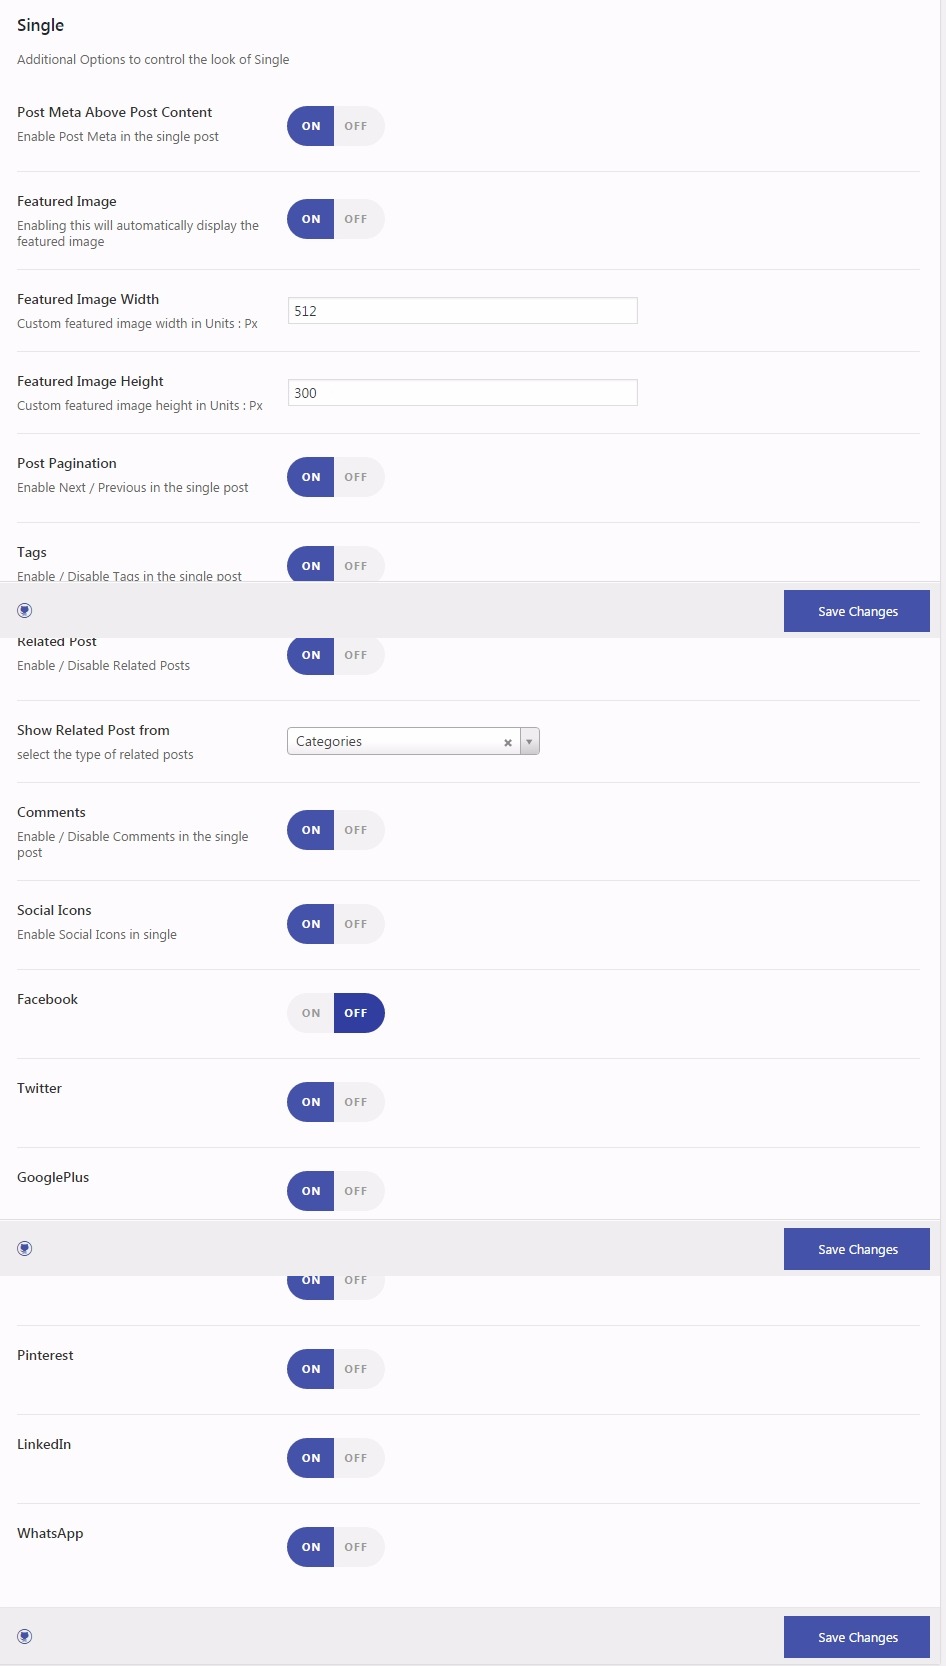This screenshot has width=946, height=1666.
Task: Turn off the Twitter toggle
Action: tap(357, 1102)
